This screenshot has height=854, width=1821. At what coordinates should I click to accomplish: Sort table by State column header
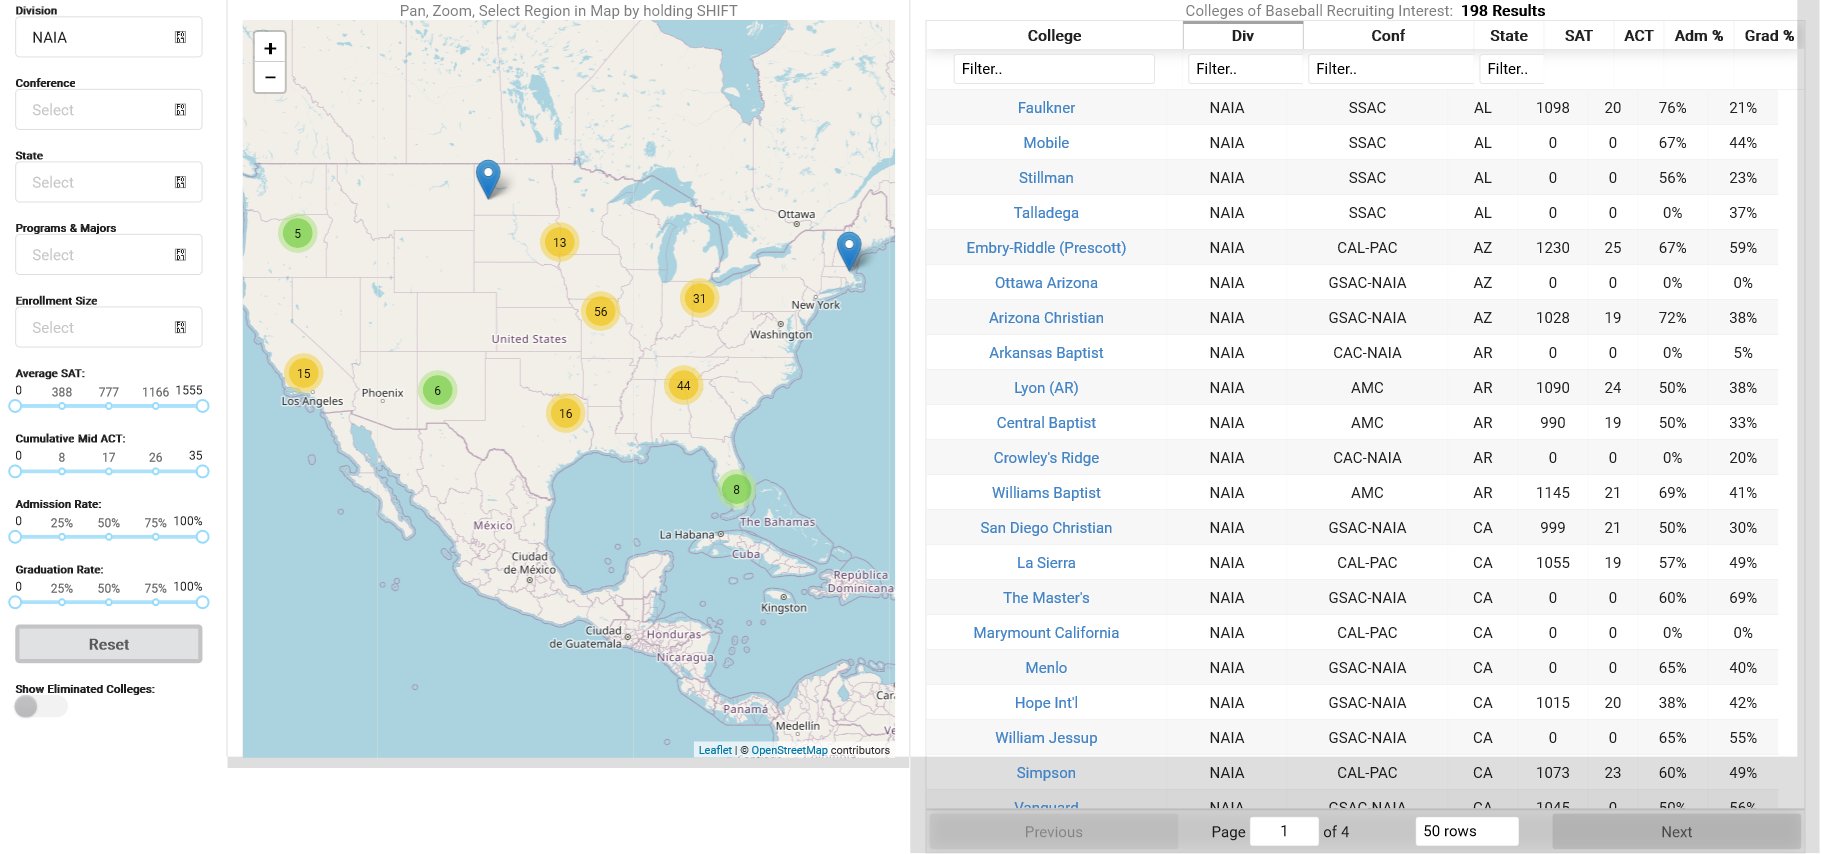(x=1508, y=36)
